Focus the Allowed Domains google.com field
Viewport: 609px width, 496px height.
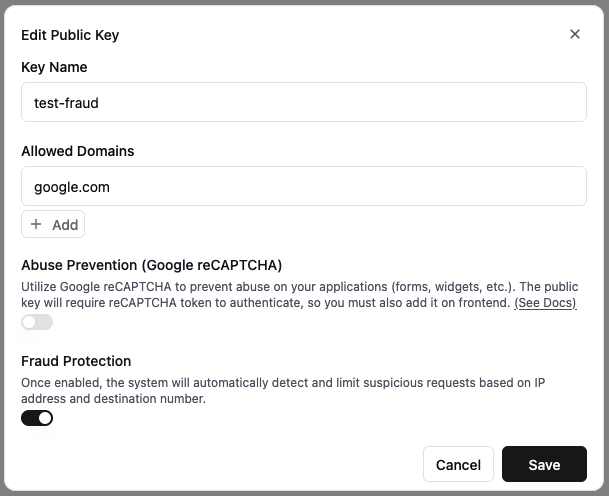[x=303, y=186]
